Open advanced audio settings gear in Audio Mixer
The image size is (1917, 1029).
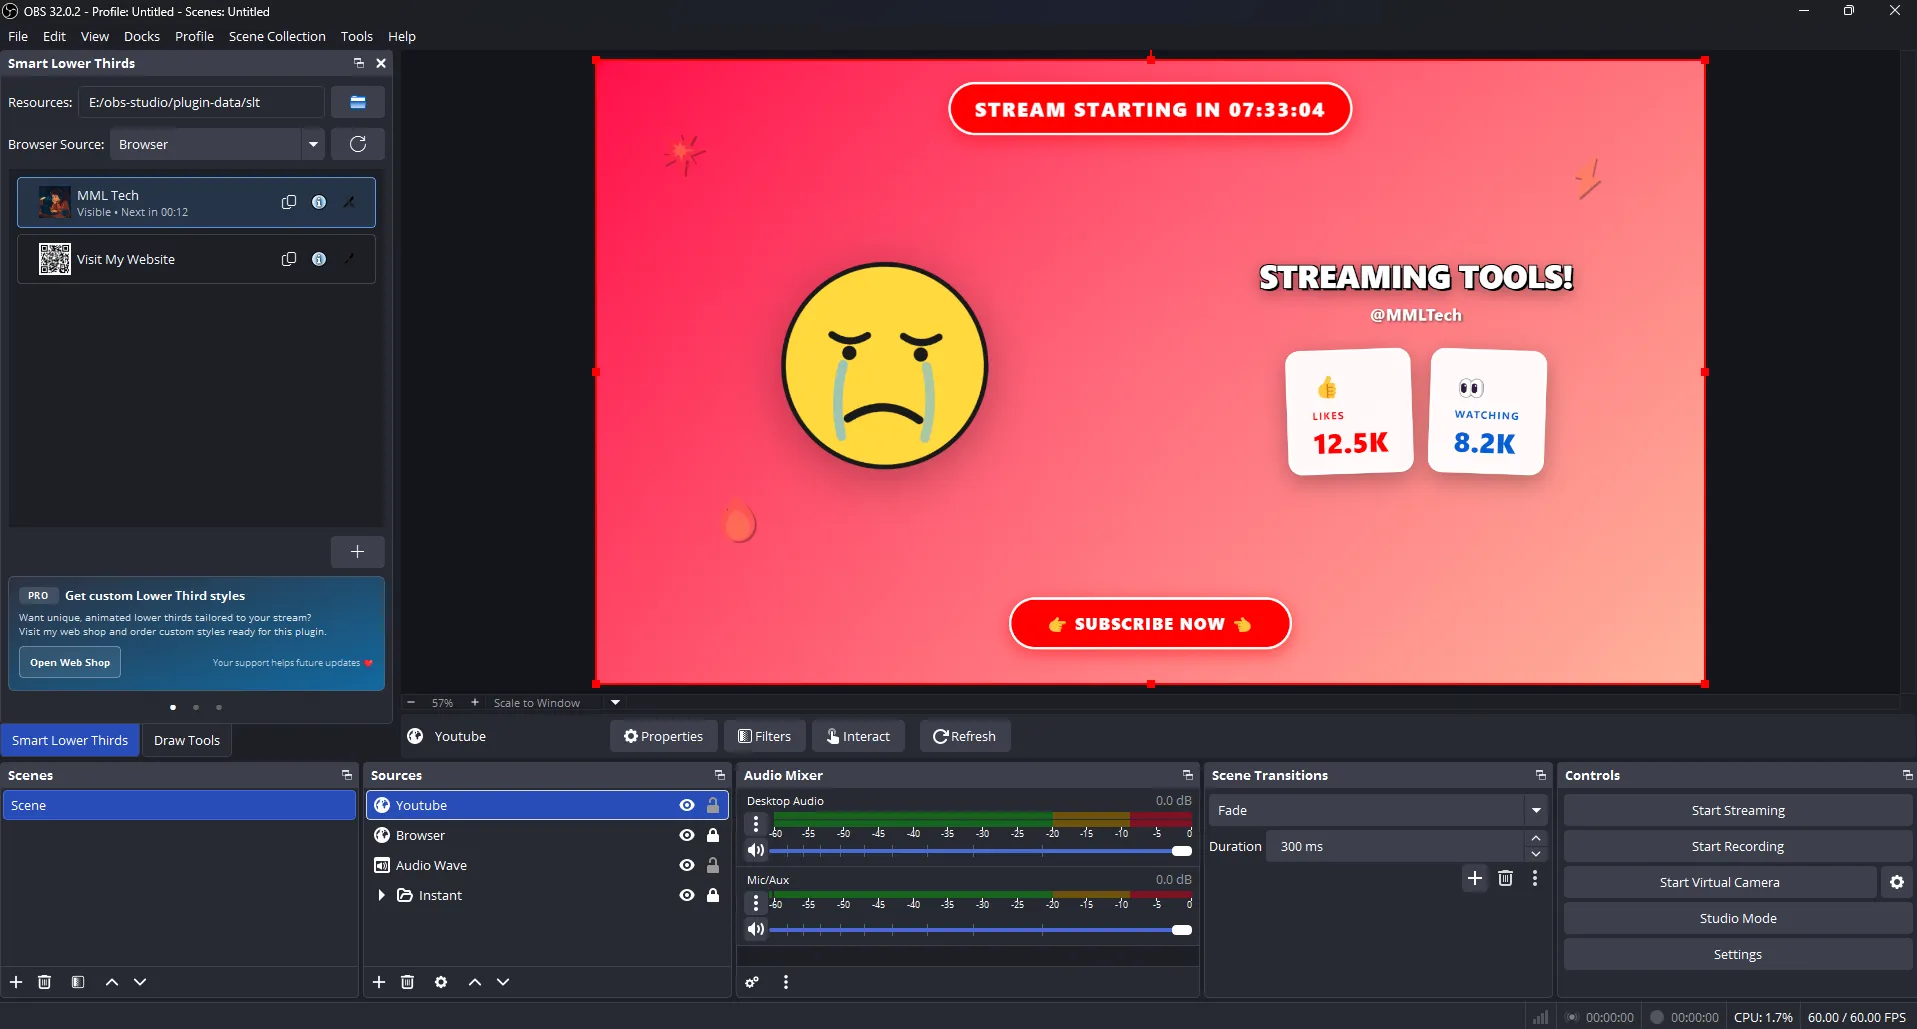pos(751,982)
